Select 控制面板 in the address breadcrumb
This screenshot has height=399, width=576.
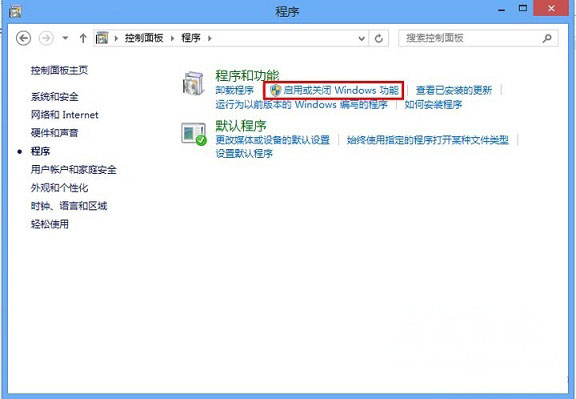[x=144, y=38]
